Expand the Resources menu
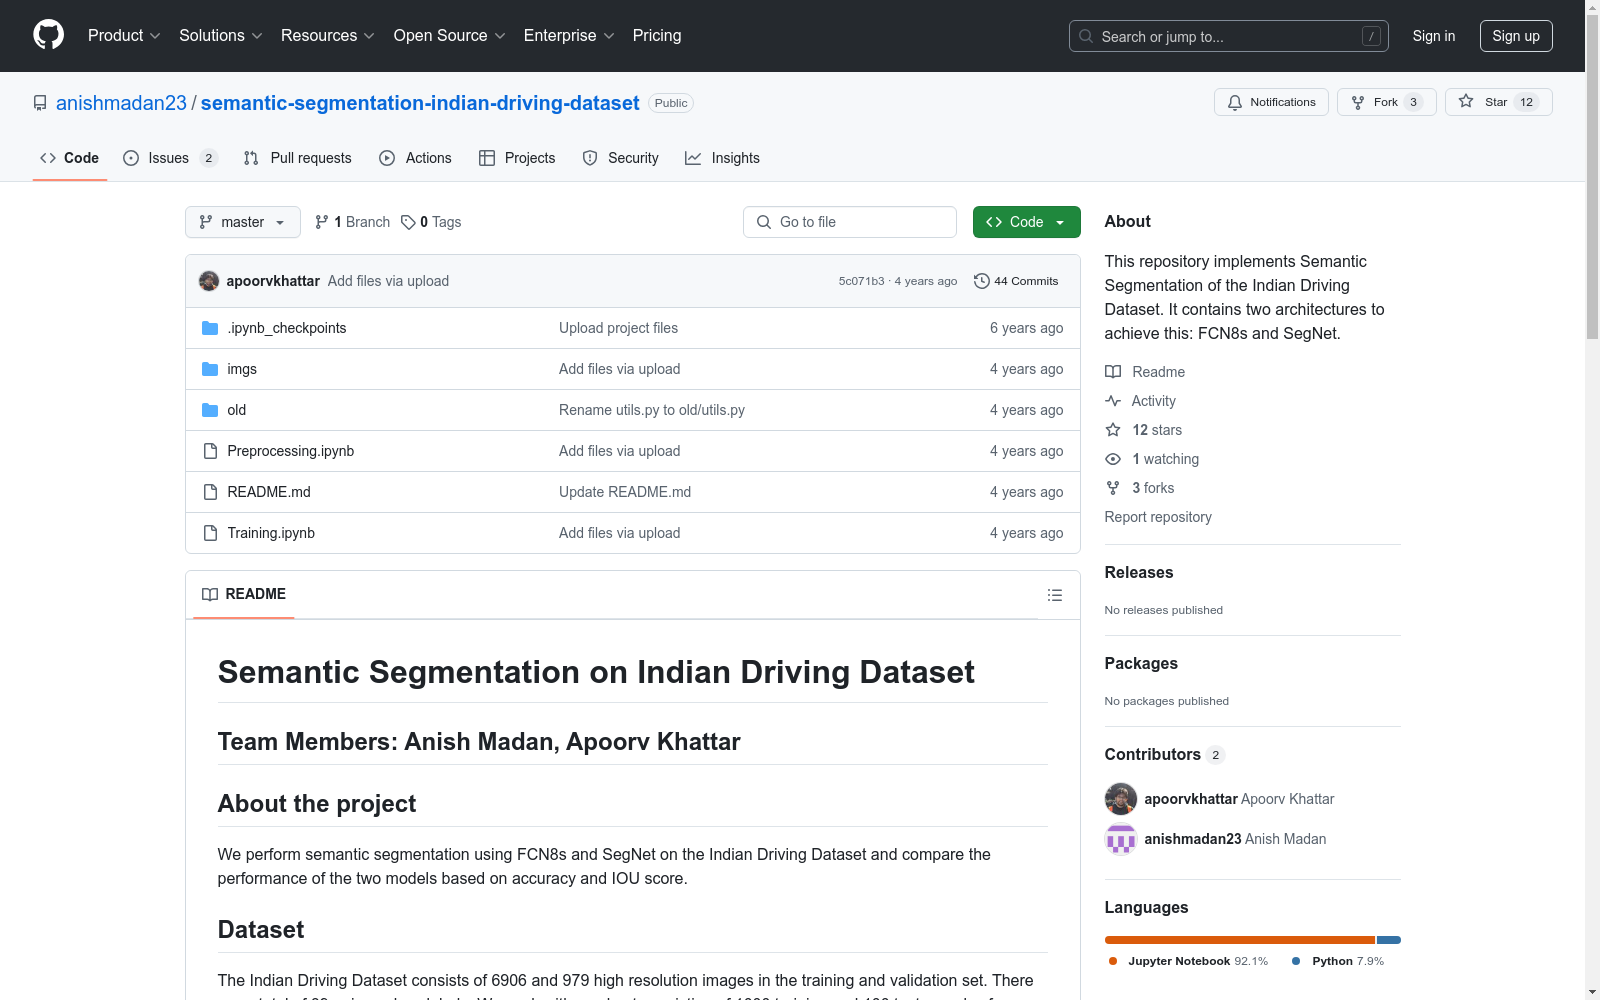Screen dimensions: 1600x1000 (x=328, y=36)
